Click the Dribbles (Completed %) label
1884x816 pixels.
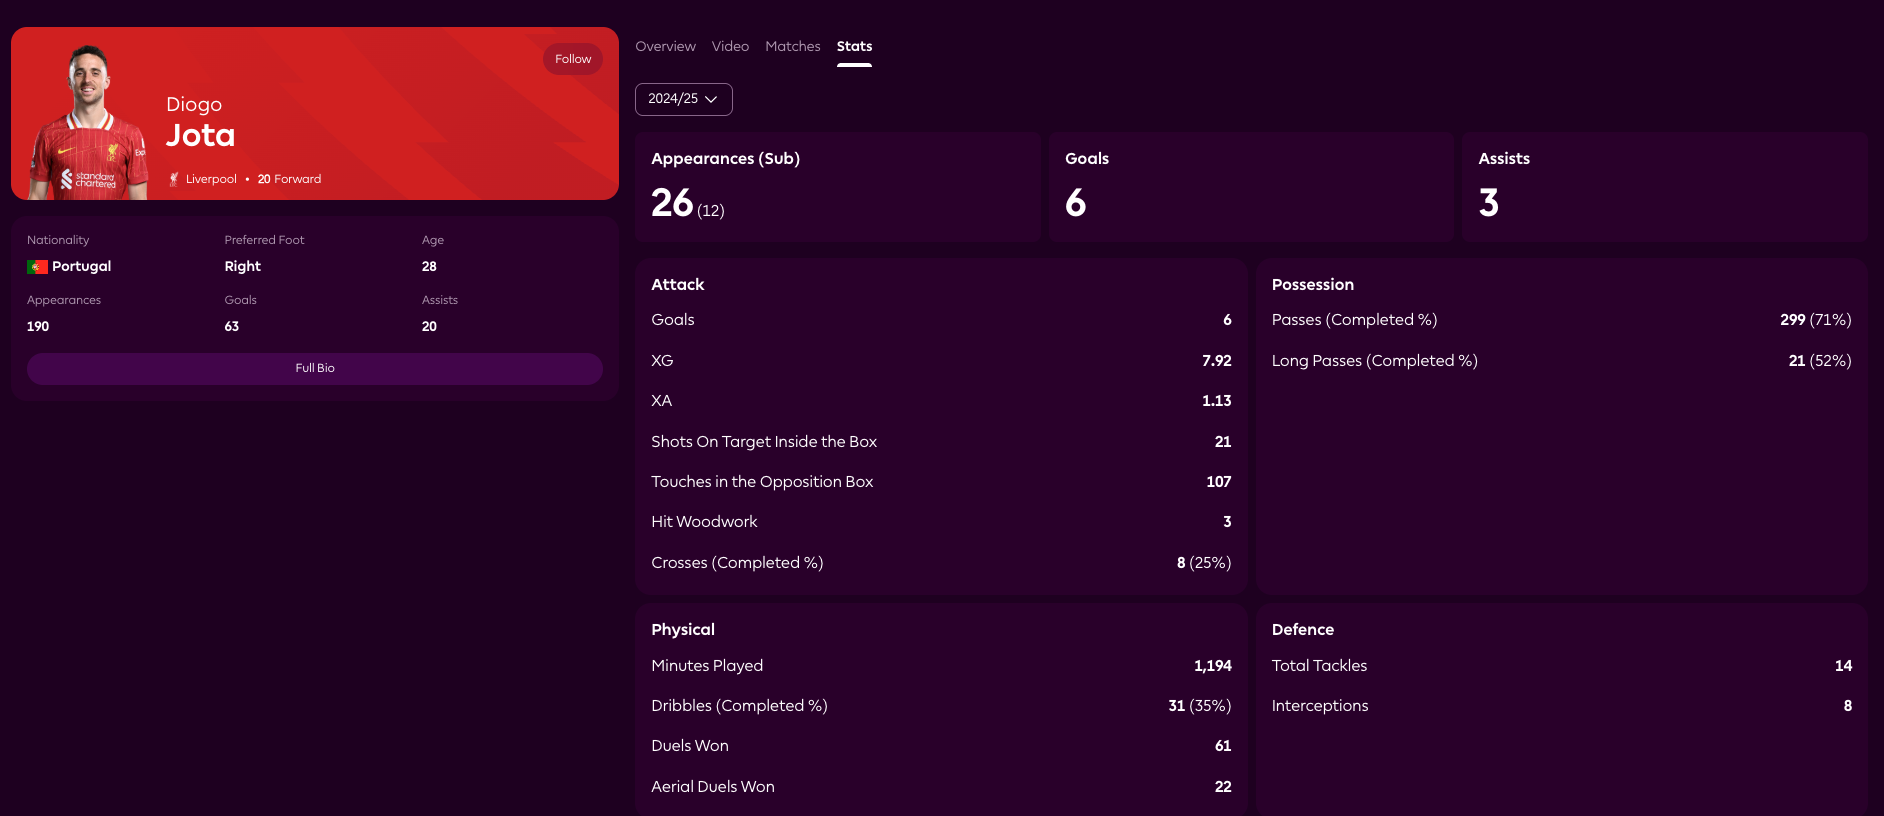pyautogui.click(x=739, y=705)
